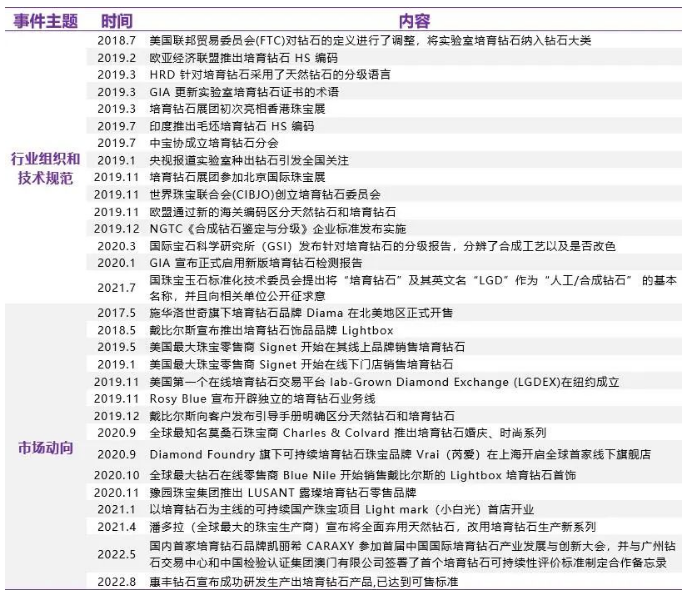
Task: Select the 印度推出毛坯培育钻石 HS 编码 row
Action: (x=232, y=126)
